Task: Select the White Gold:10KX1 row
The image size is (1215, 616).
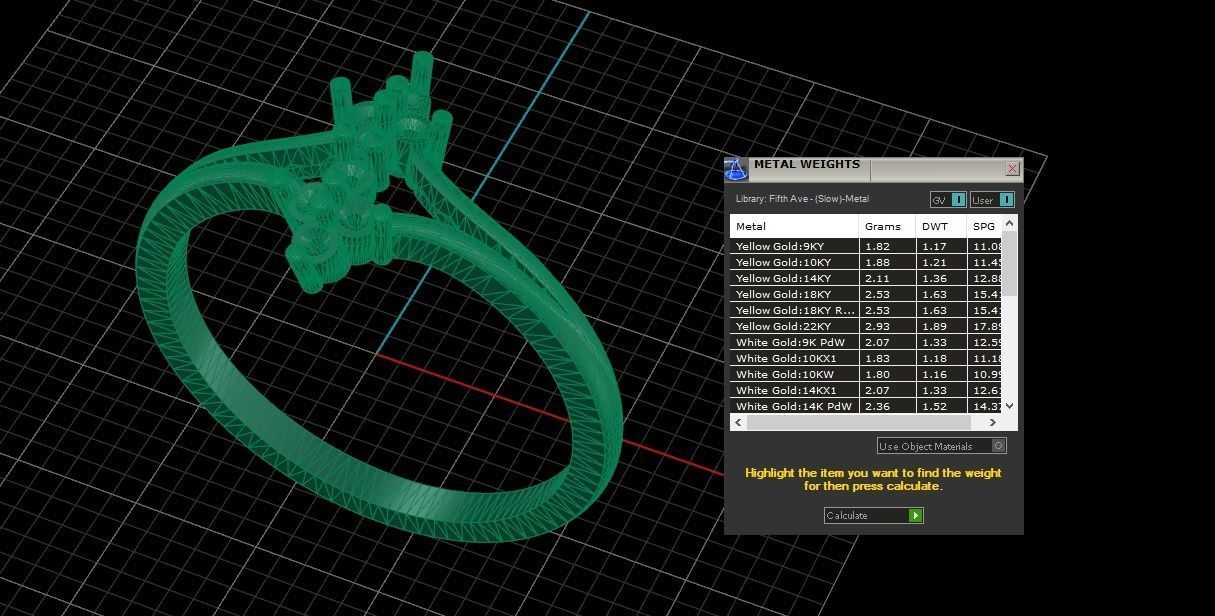Action: click(x=865, y=358)
